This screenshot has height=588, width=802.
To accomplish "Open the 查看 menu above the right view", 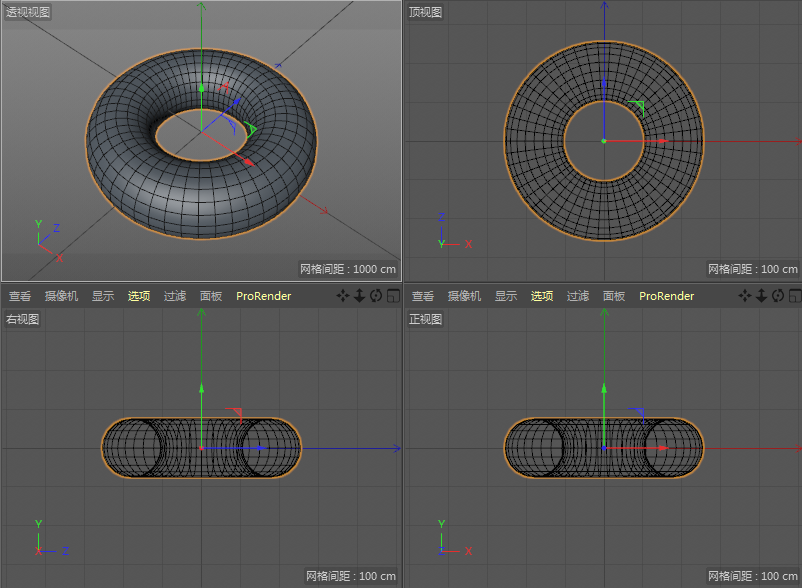I will [x=20, y=296].
